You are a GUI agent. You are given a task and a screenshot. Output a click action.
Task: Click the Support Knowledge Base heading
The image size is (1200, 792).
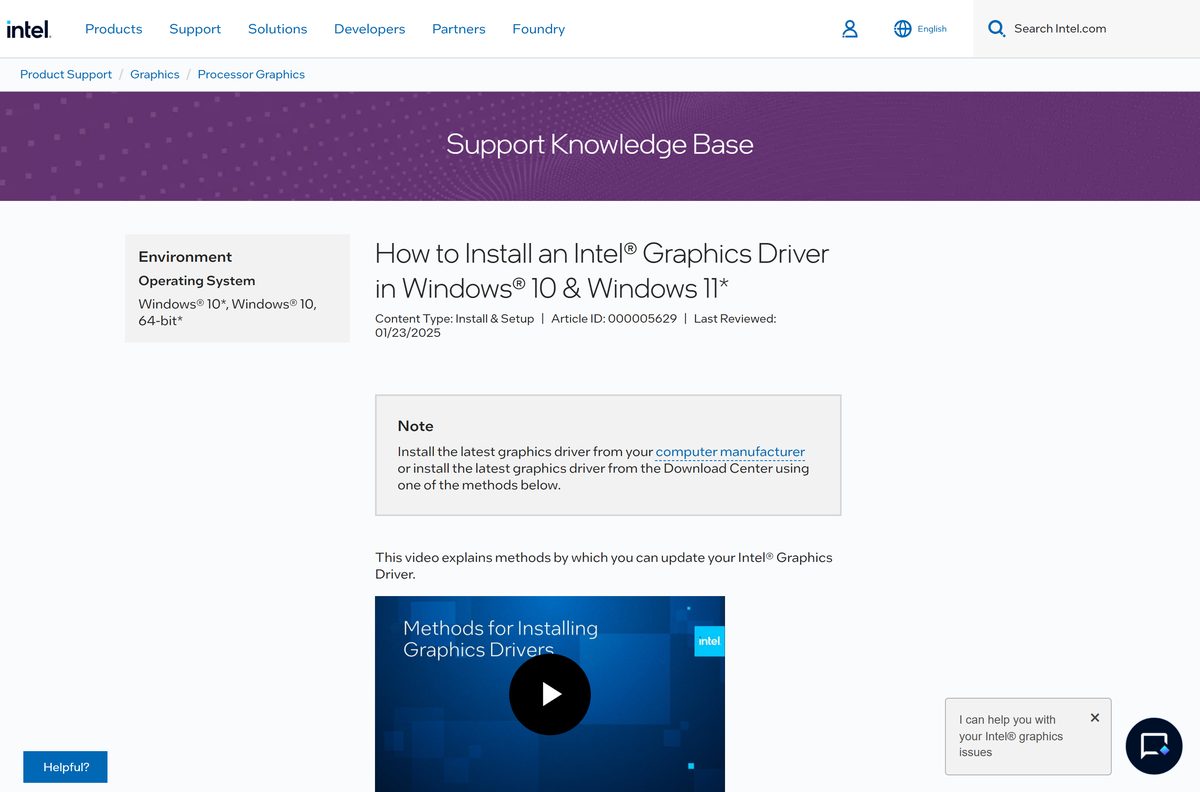point(600,144)
